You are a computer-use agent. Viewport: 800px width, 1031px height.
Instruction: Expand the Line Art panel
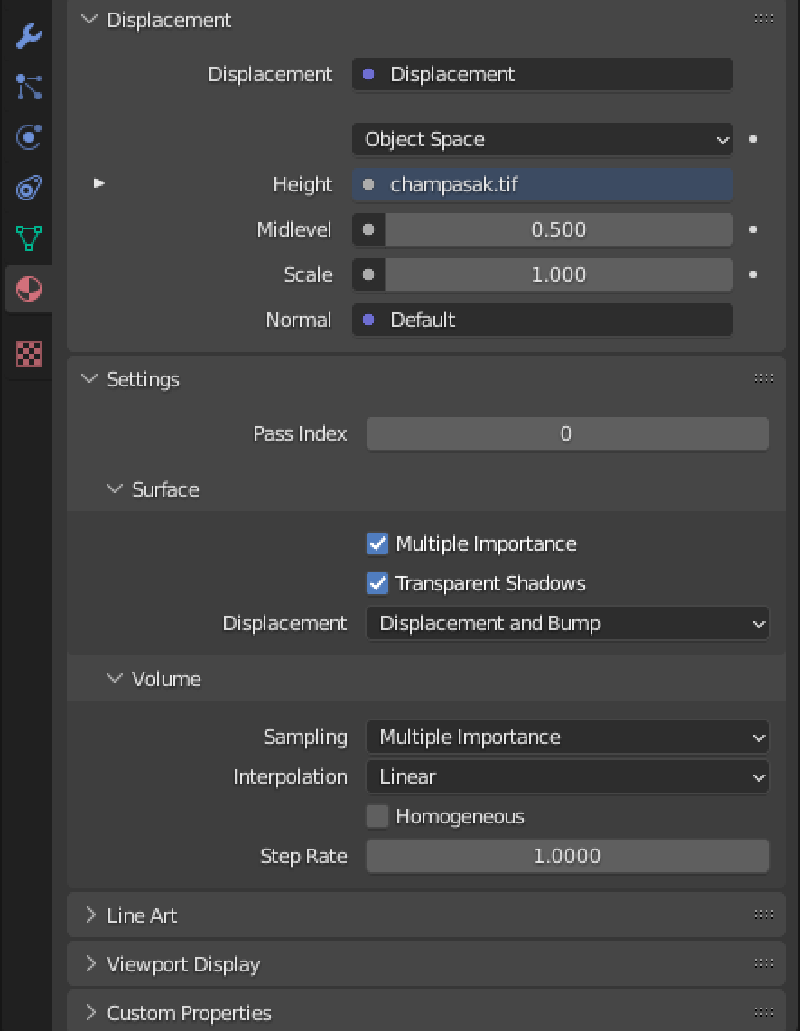(142, 915)
